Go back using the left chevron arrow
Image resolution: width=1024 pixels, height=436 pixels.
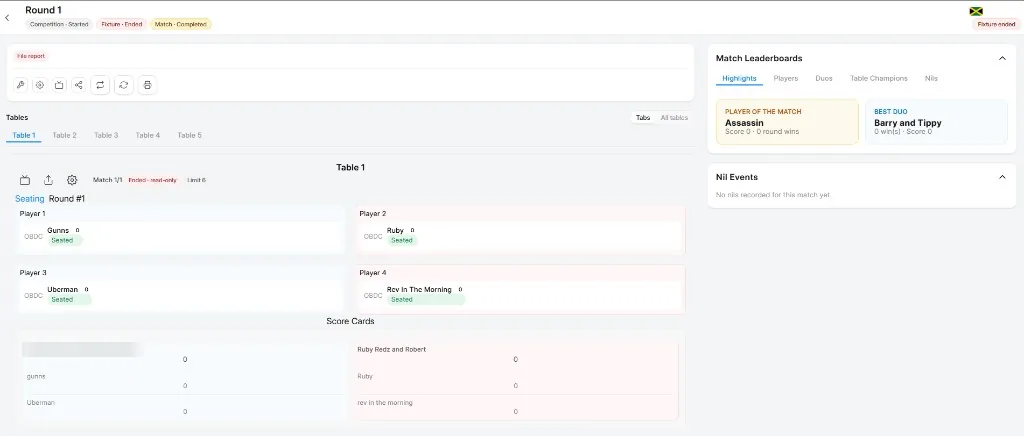point(7,18)
